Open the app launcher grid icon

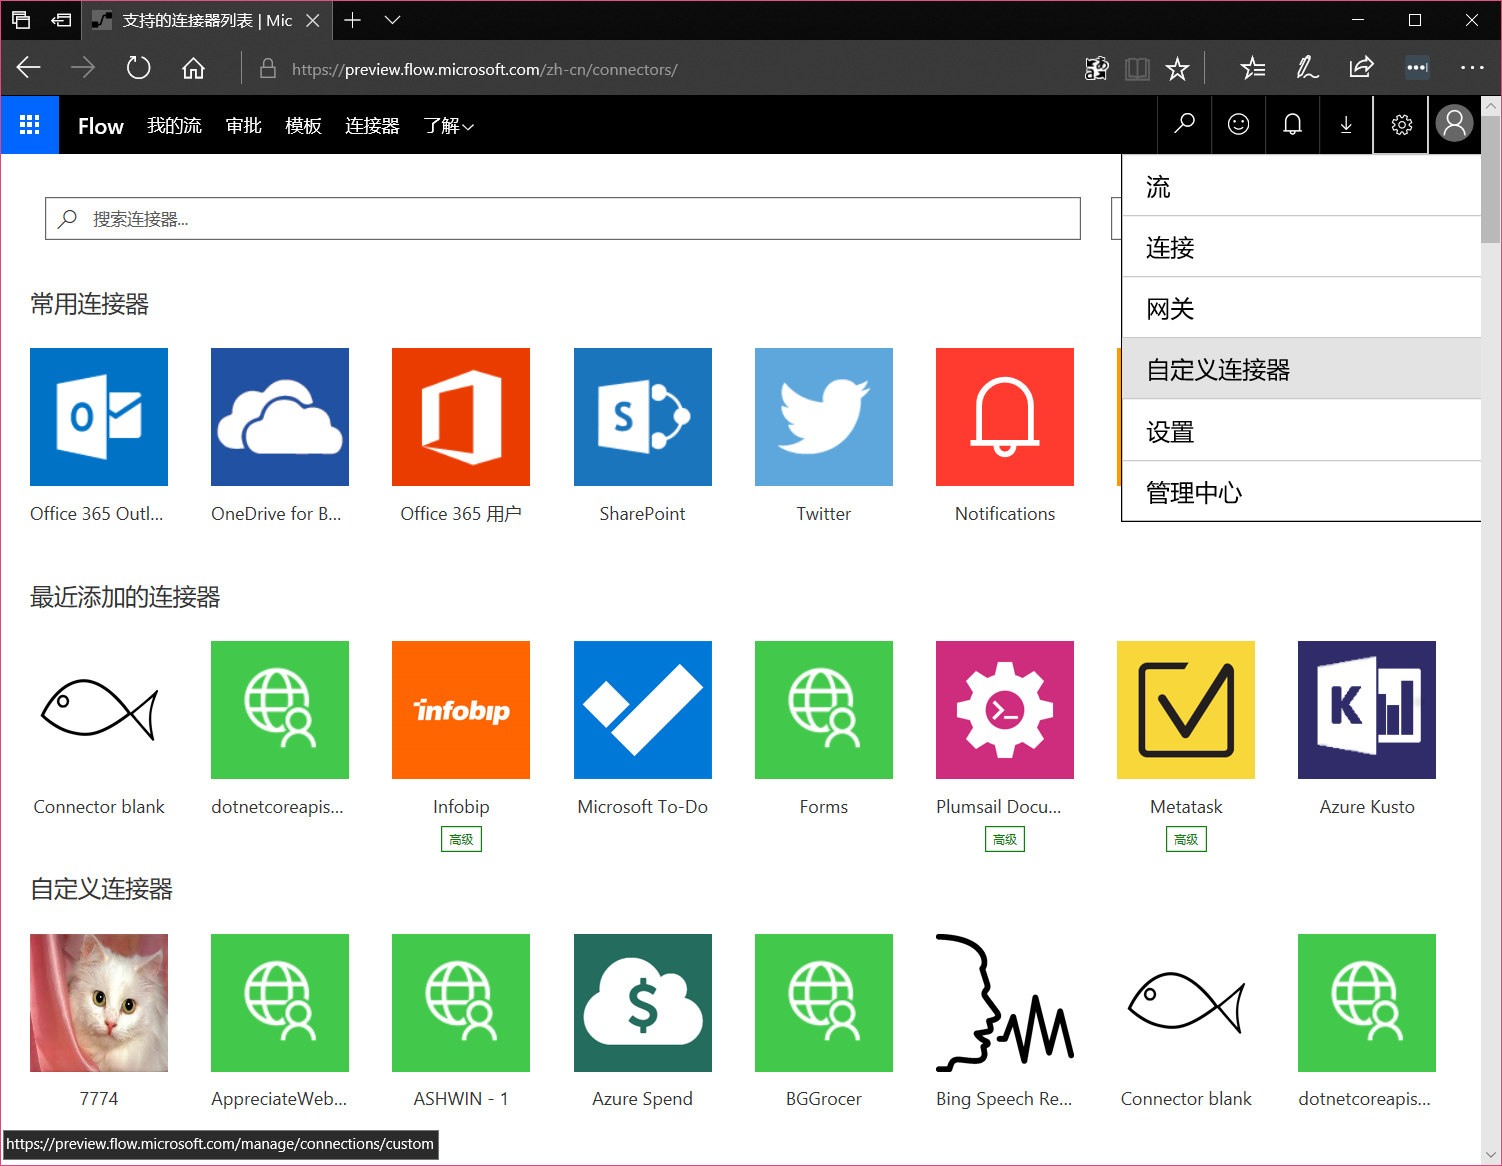(x=30, y=124)
